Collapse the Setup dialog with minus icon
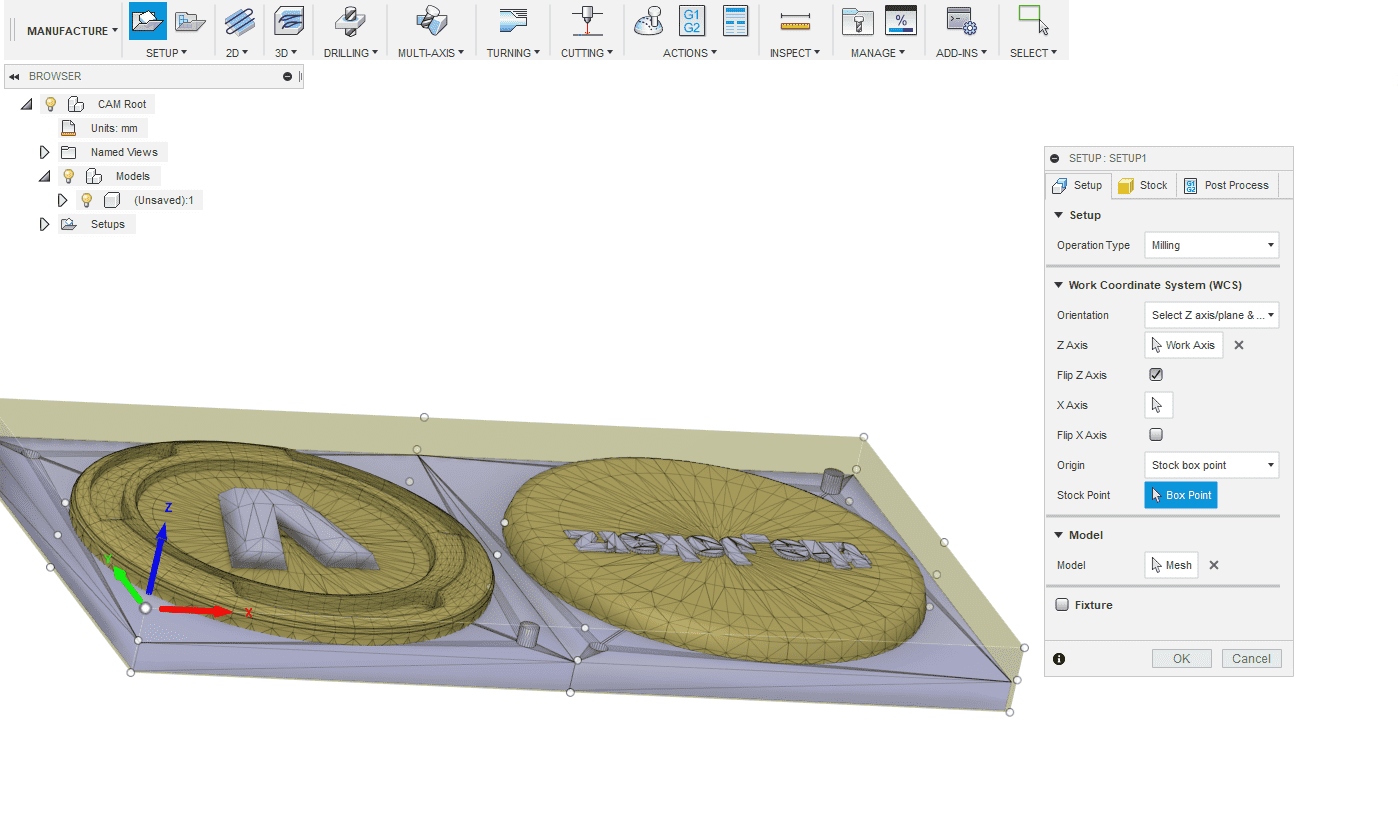Image resolution: width=1398 pixels, height=815 pixels. point(1055,158)
